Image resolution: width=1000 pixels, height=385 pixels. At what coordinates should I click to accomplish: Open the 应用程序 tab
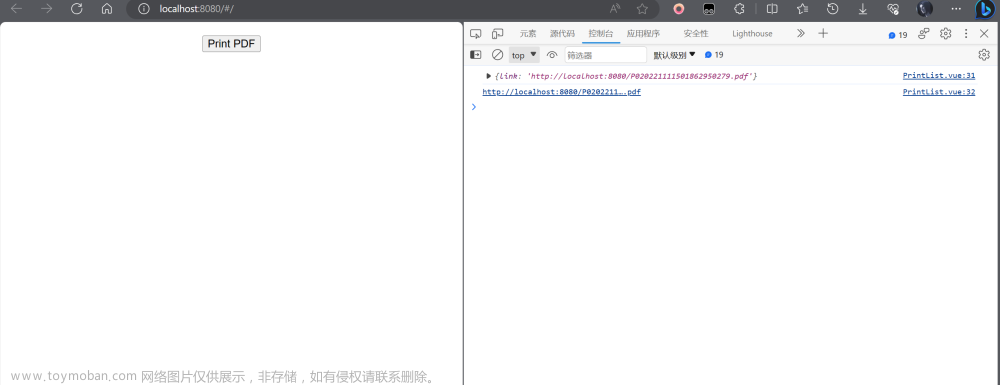click(643, 34)
